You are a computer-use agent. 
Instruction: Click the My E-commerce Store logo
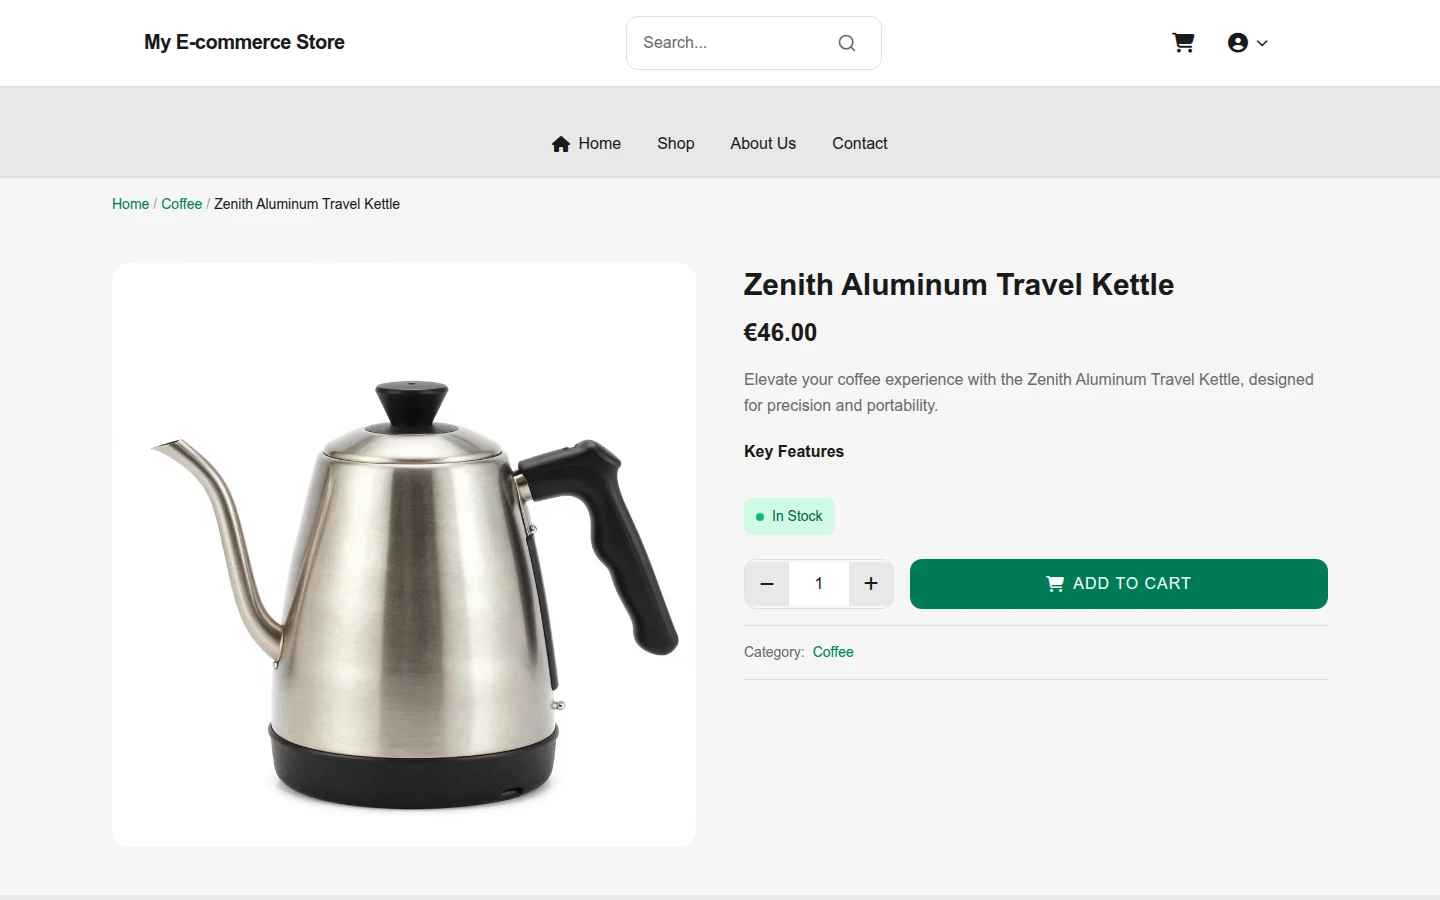point(244,43)
